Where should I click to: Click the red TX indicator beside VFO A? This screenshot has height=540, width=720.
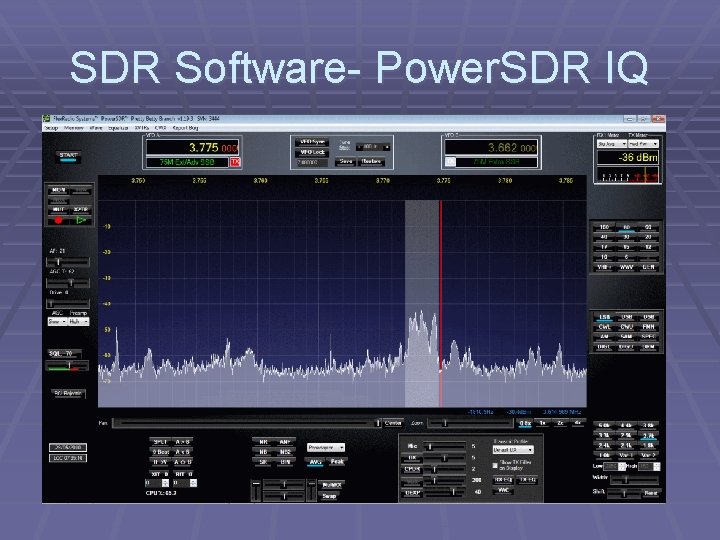[x=235, y=162]
